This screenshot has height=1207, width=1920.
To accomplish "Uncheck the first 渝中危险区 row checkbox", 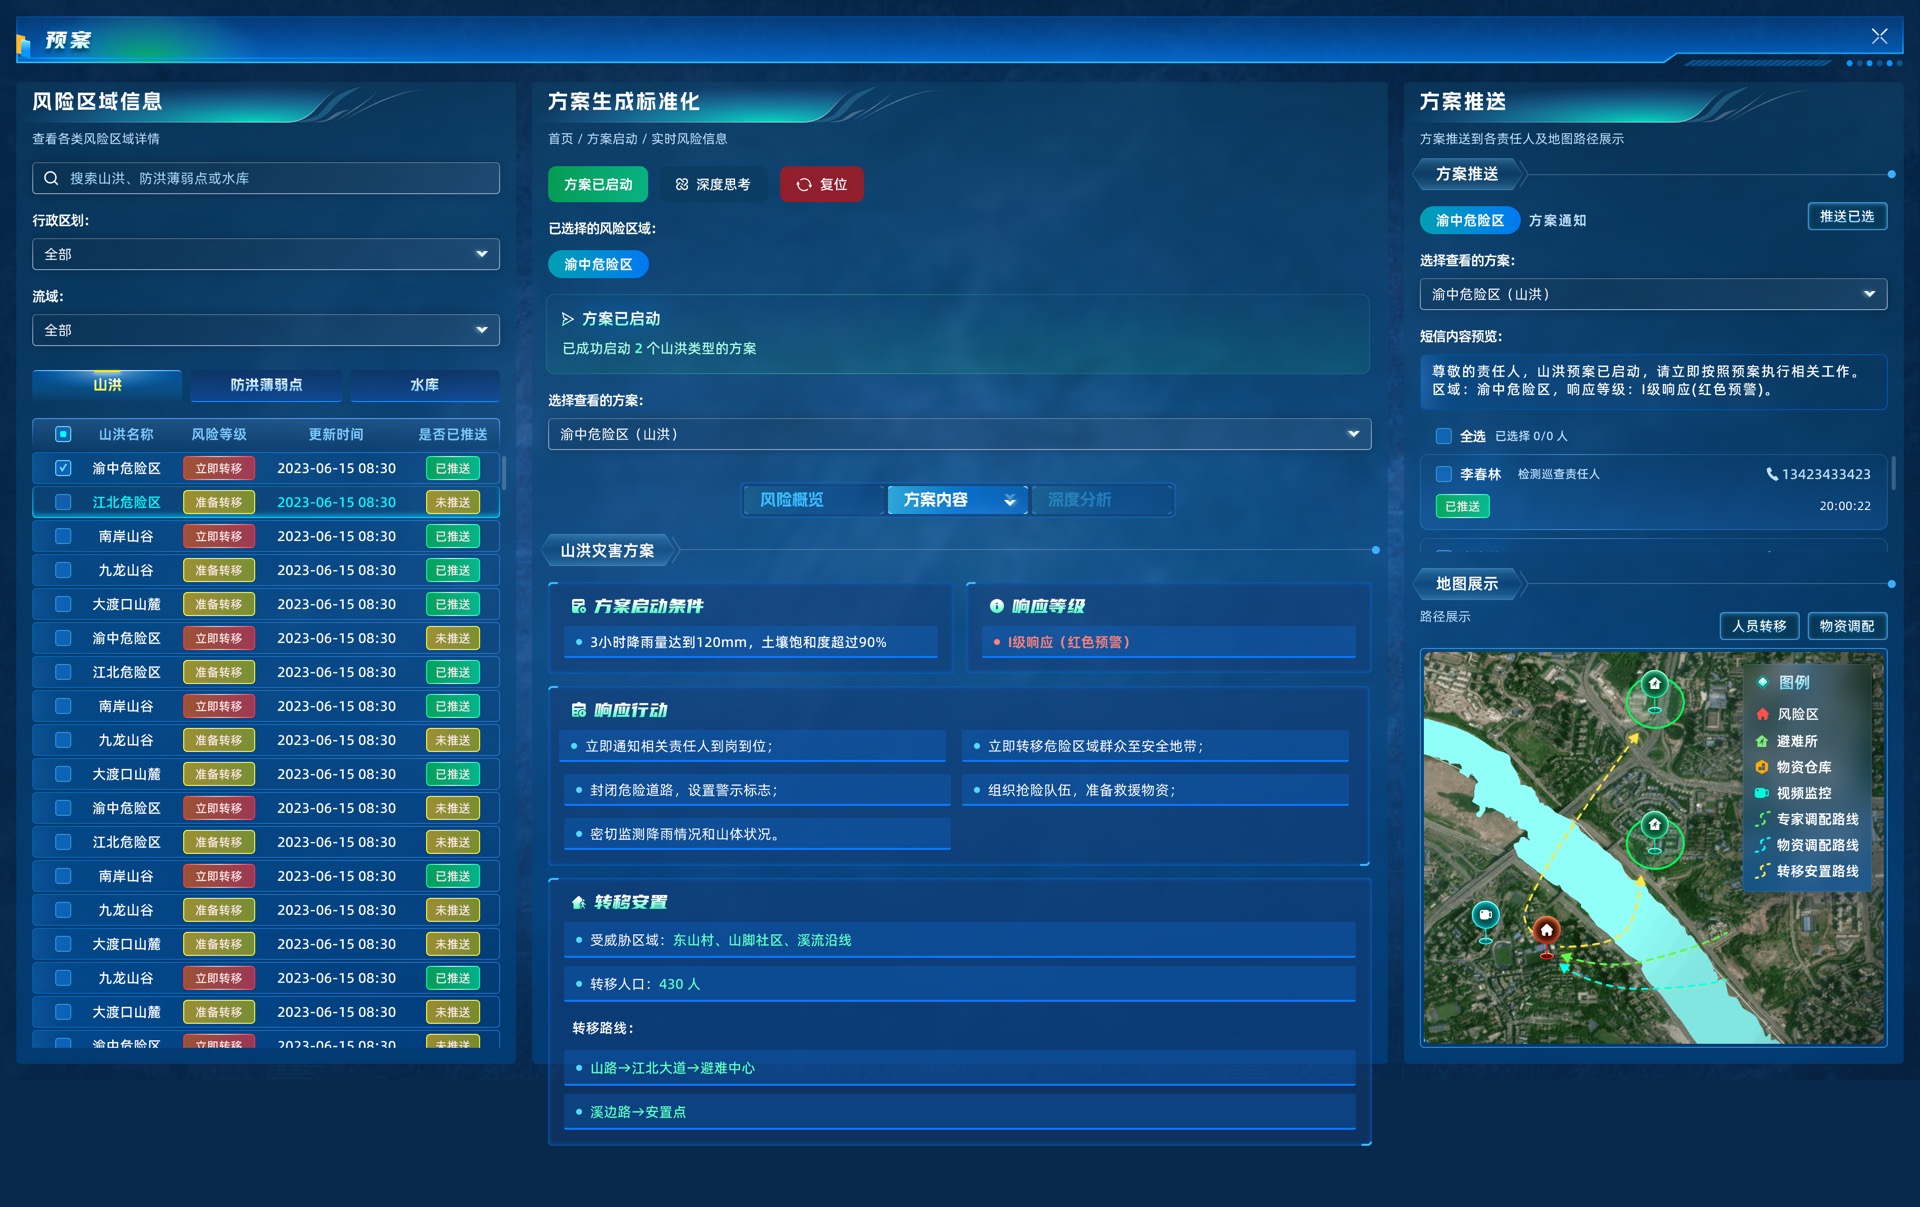I will point(63,468).
